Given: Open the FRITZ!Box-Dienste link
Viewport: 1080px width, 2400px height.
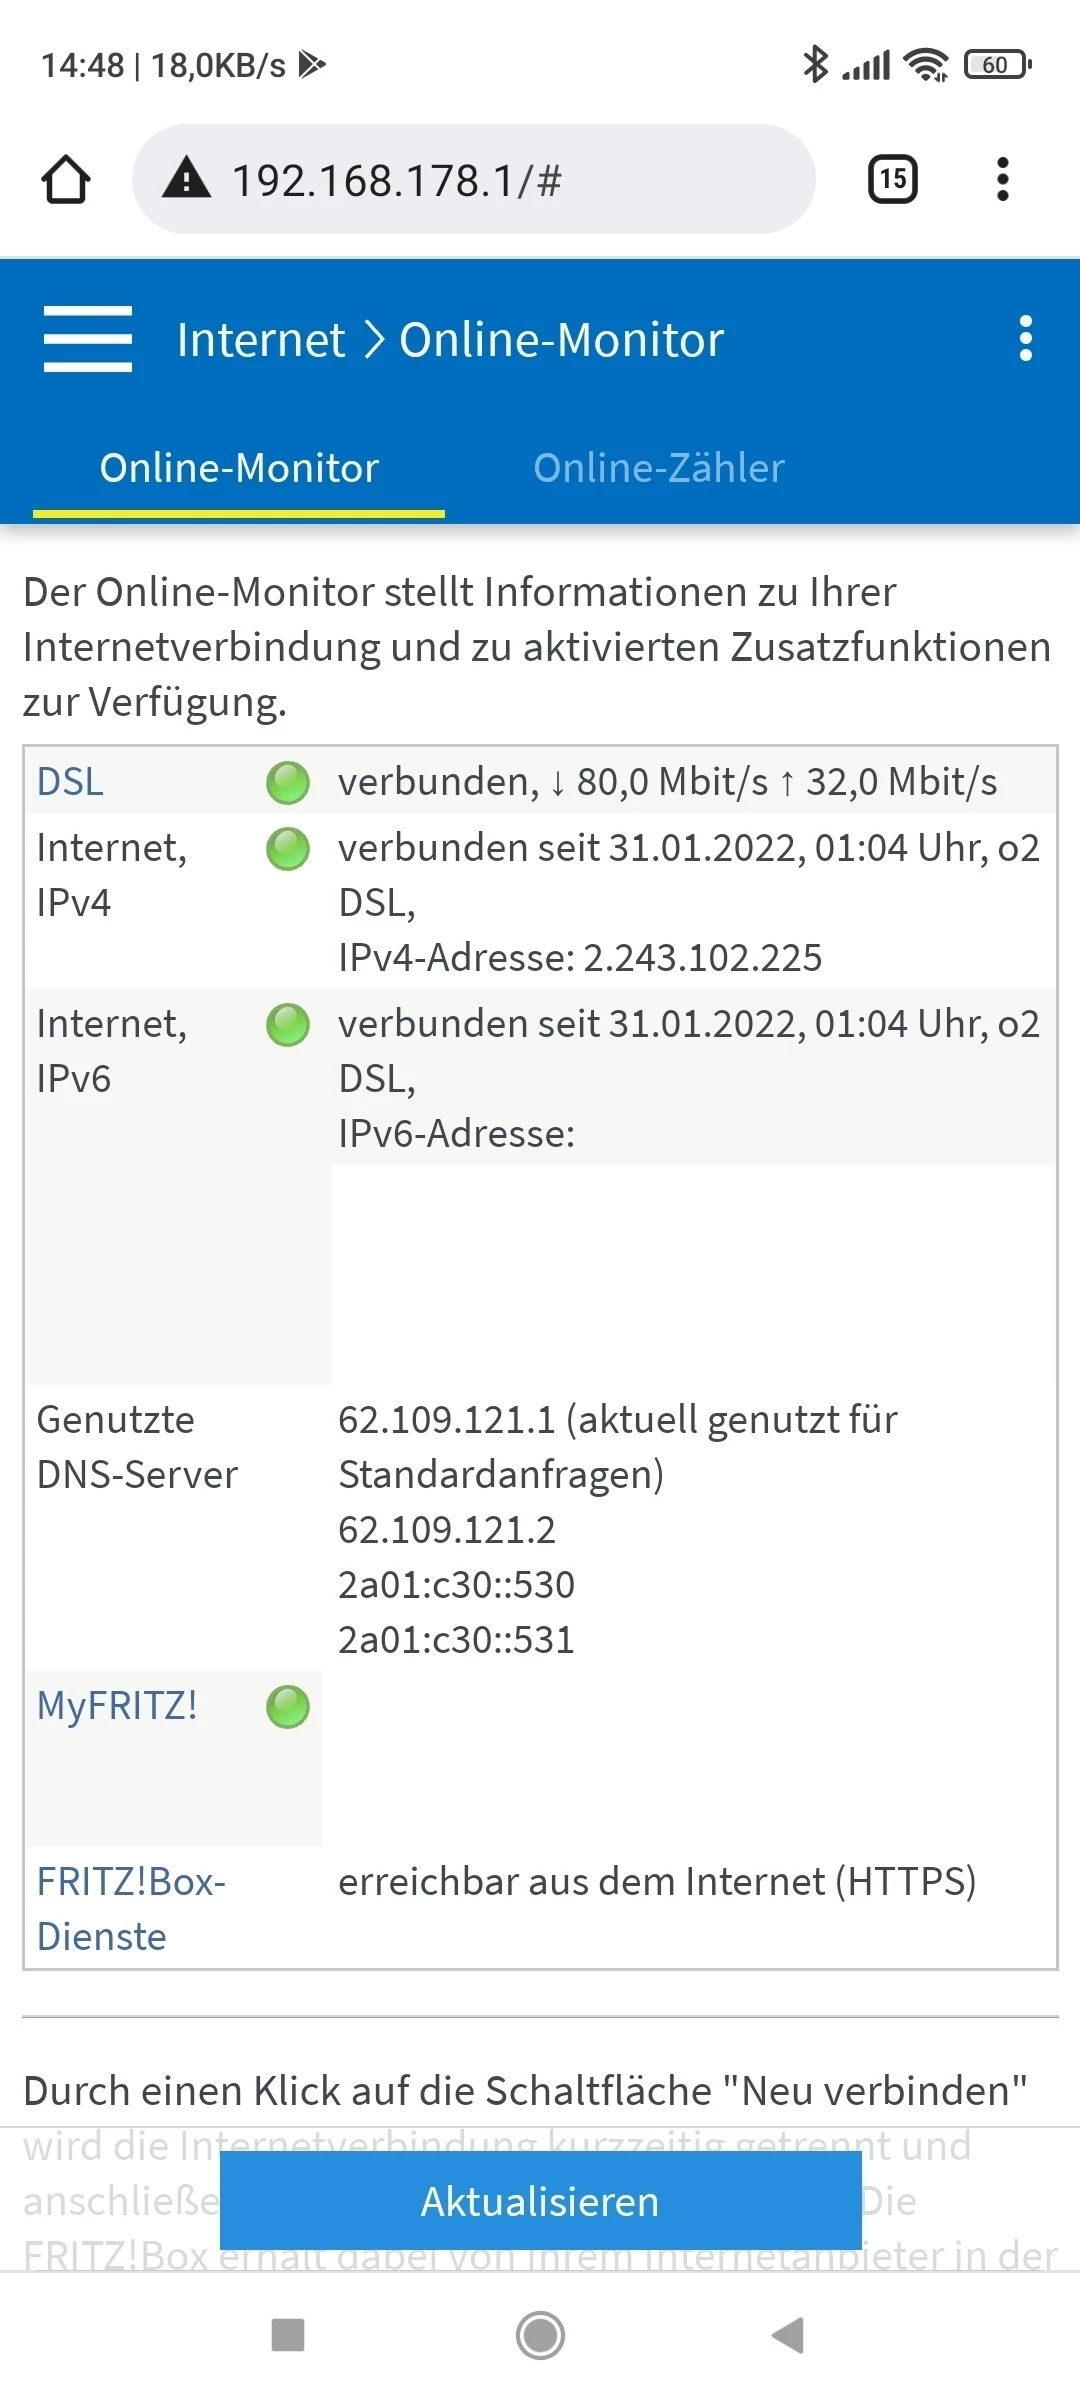Looking at the screenshot, I should tap(130, 1909).
